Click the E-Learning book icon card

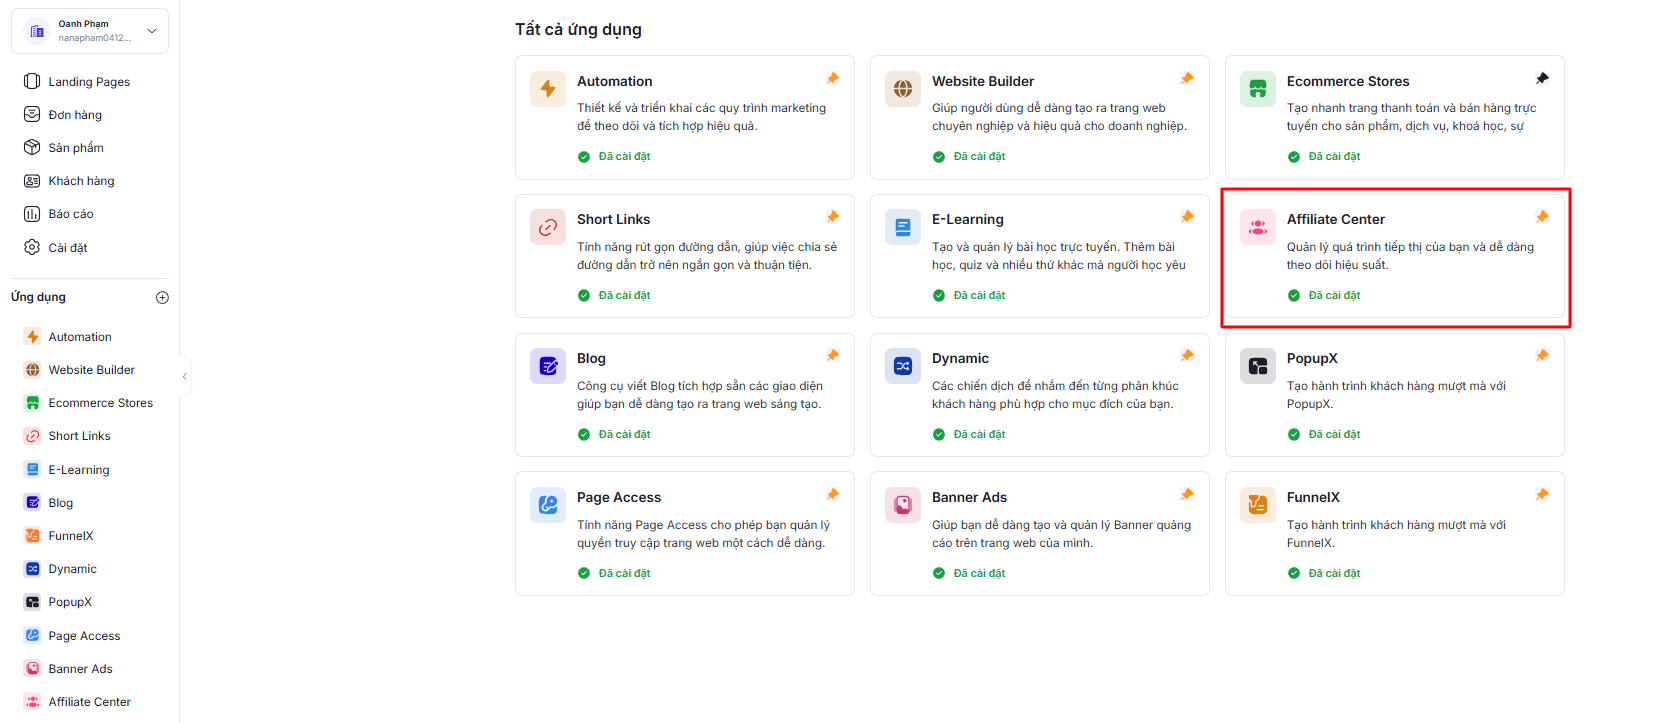pyautogui.click(x=902, y=227)
